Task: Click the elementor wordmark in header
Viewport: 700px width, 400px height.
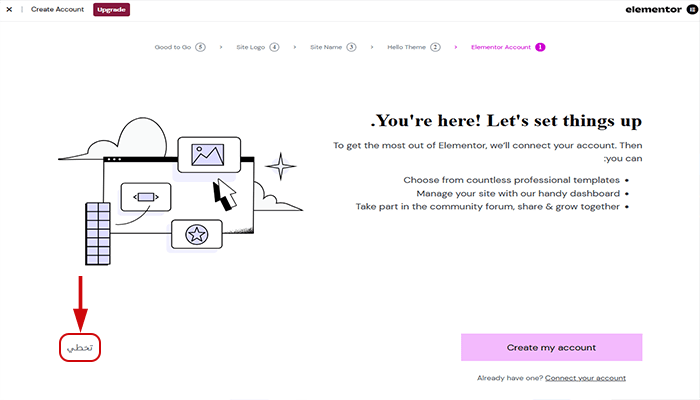Action: click(652, 10)
